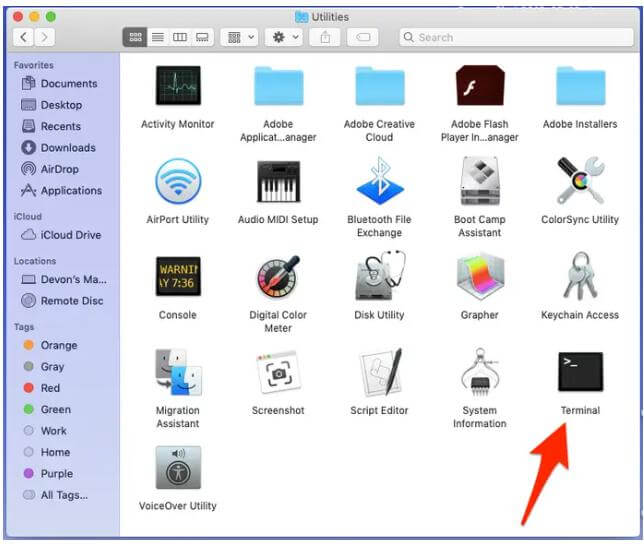Select ColorSync Utility icon
The width and height of the screenshot is (644, 544).
580,181
